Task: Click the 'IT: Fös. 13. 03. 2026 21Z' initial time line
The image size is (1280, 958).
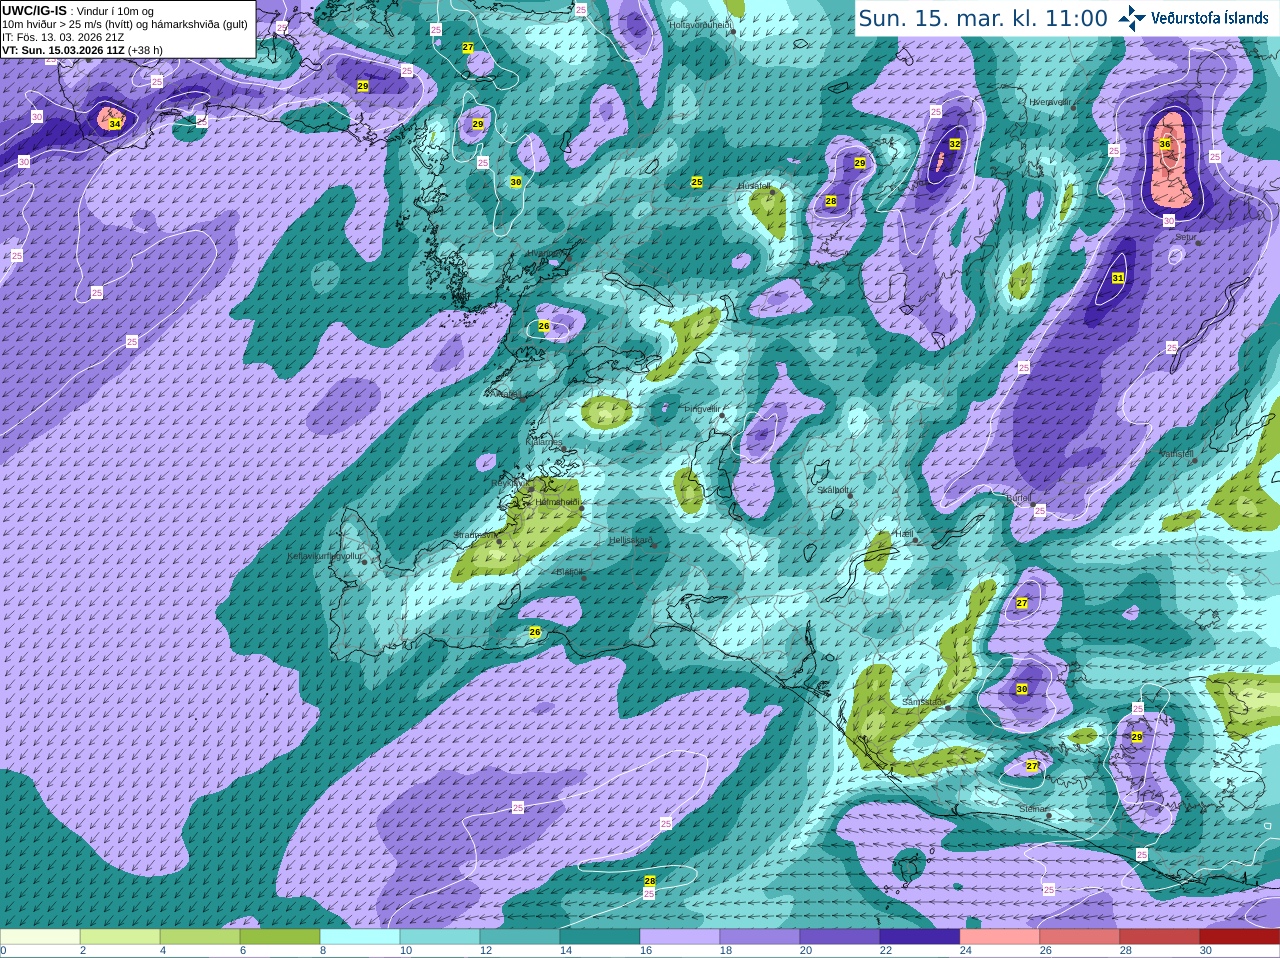Action: 63,37
